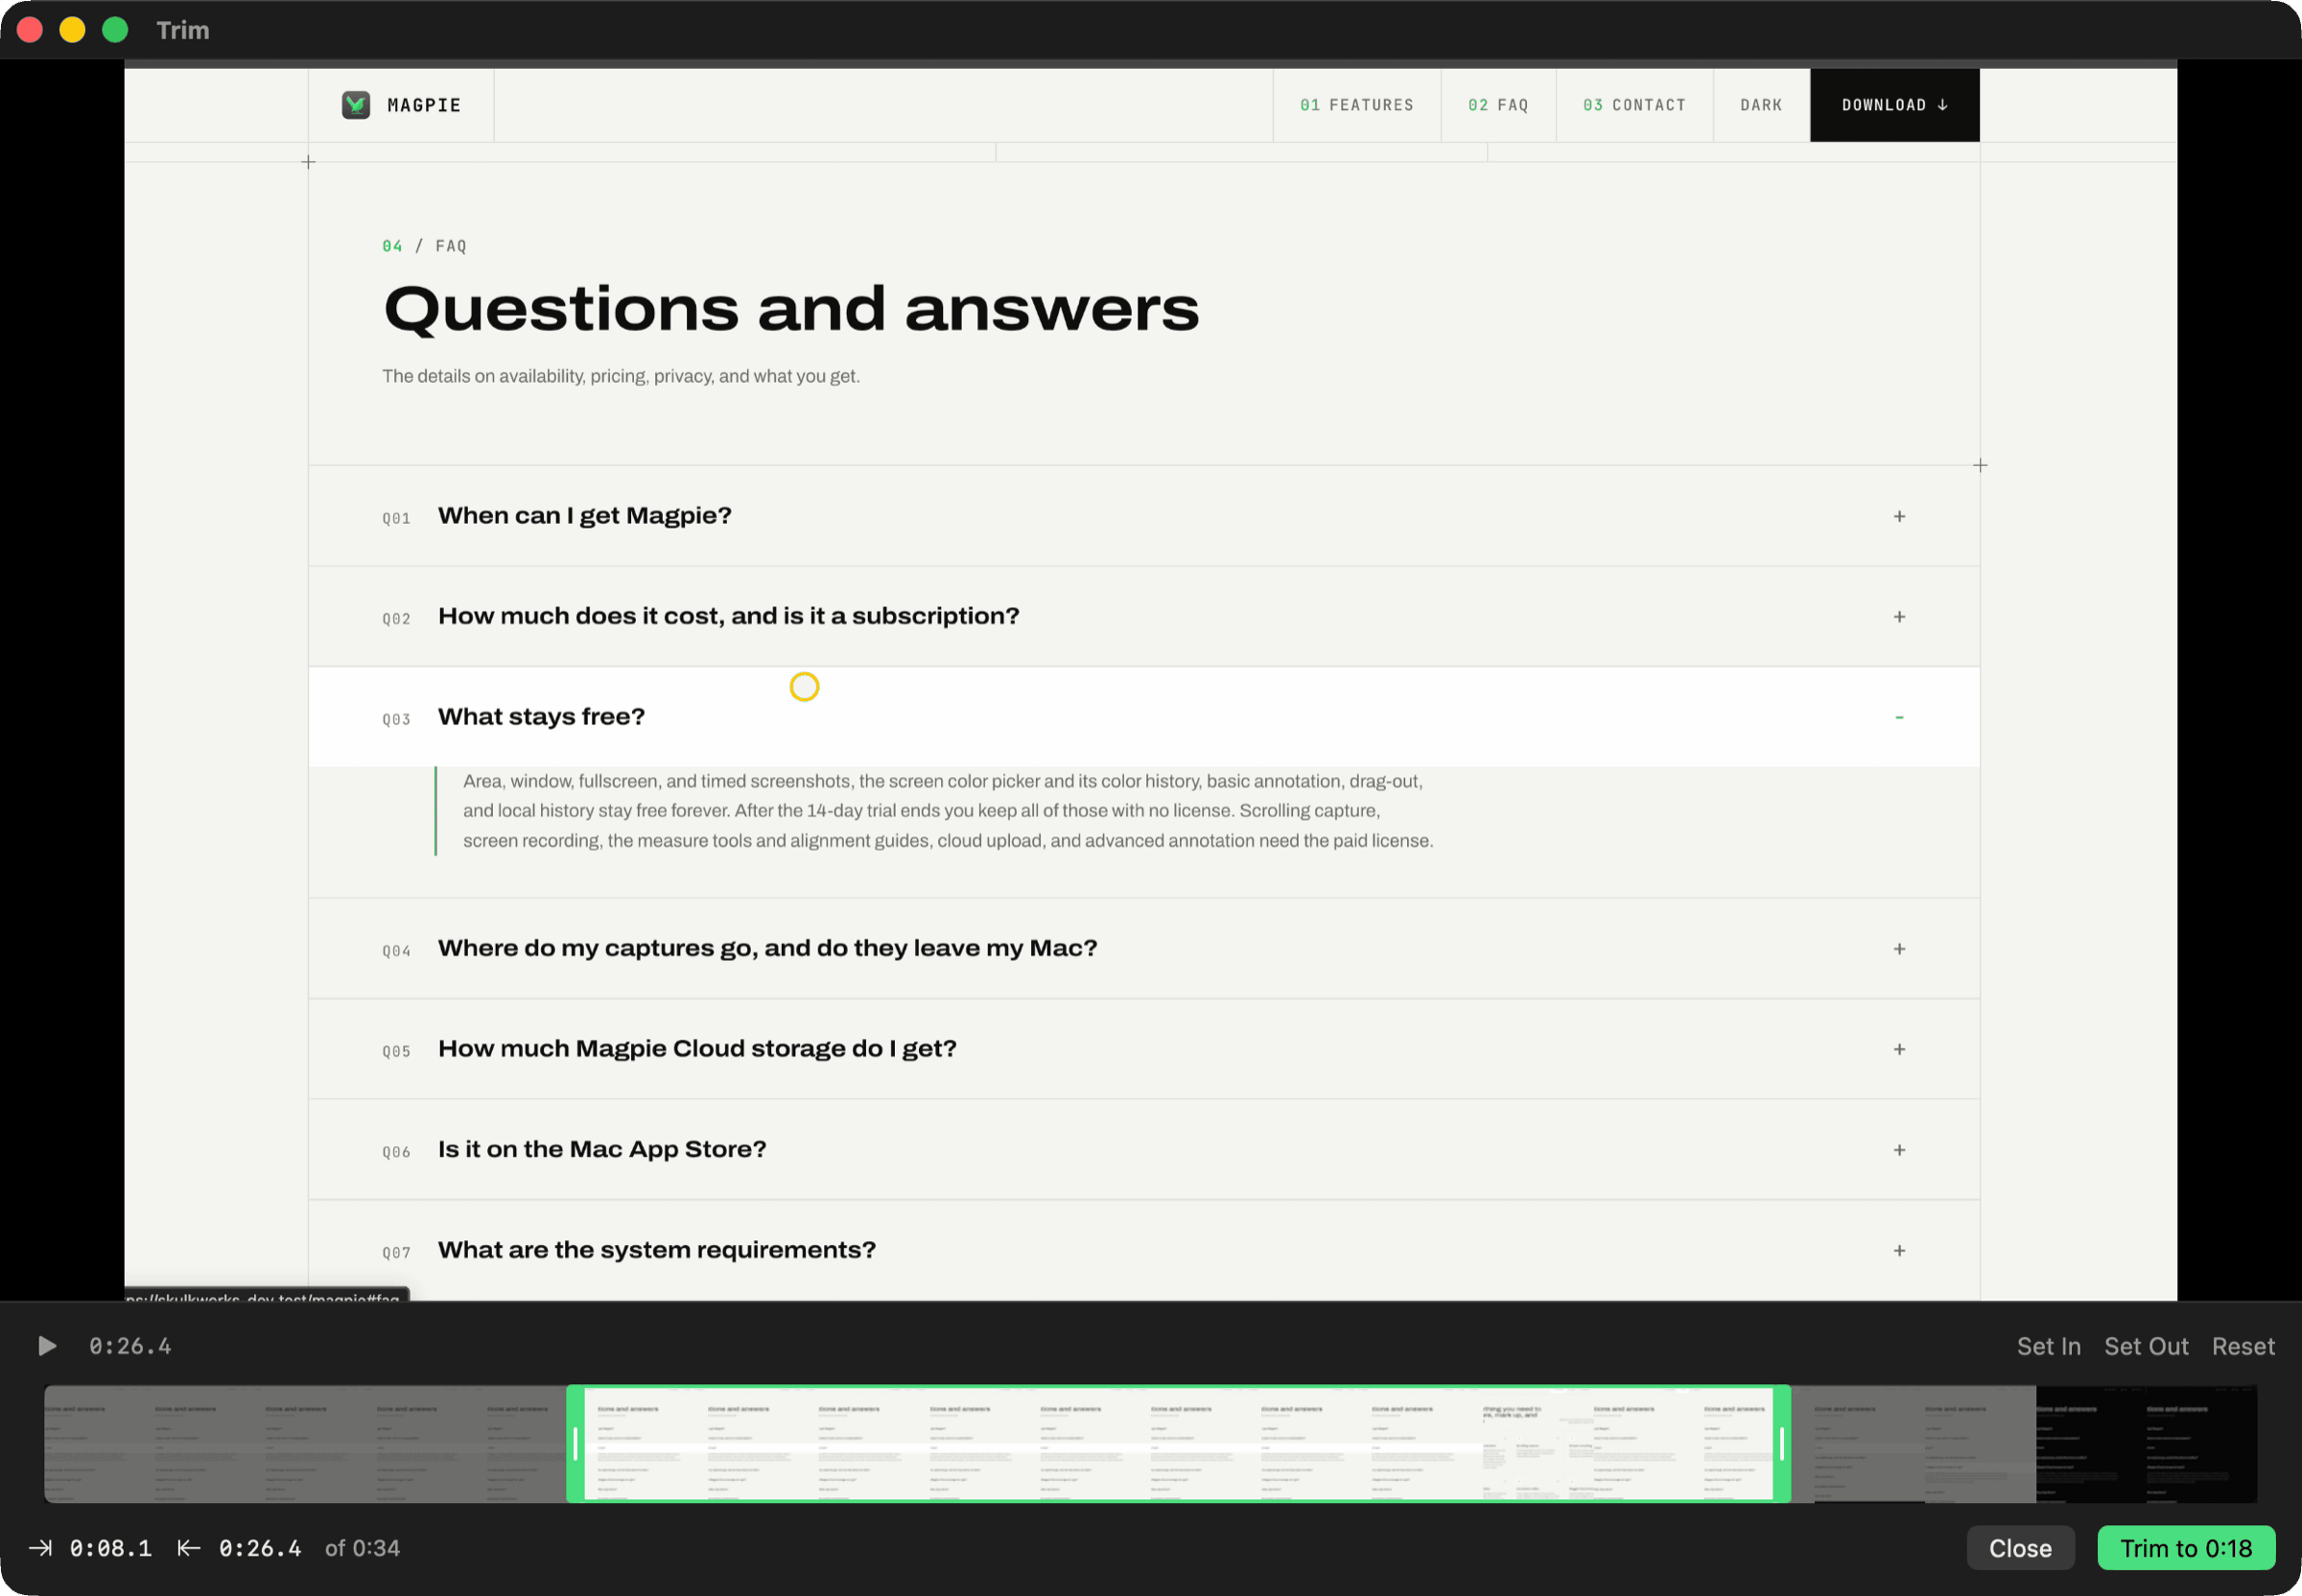The width and height of the screenshot is (2302, 1596).
Task: Open the 02 FAQ nav item
Action: click(x=1498, y=105)
